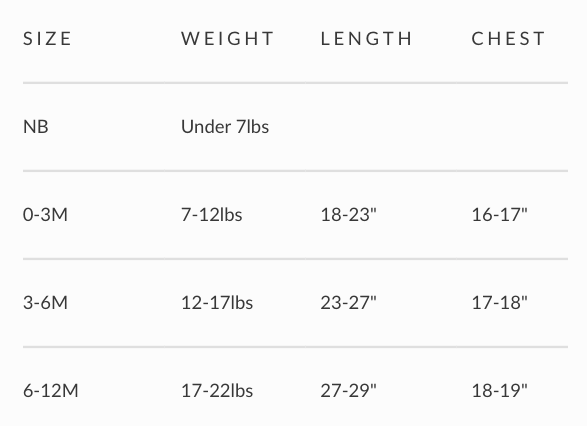The image size is (587, 426).
Task: Click the CHEST column header
Action: 508,39
